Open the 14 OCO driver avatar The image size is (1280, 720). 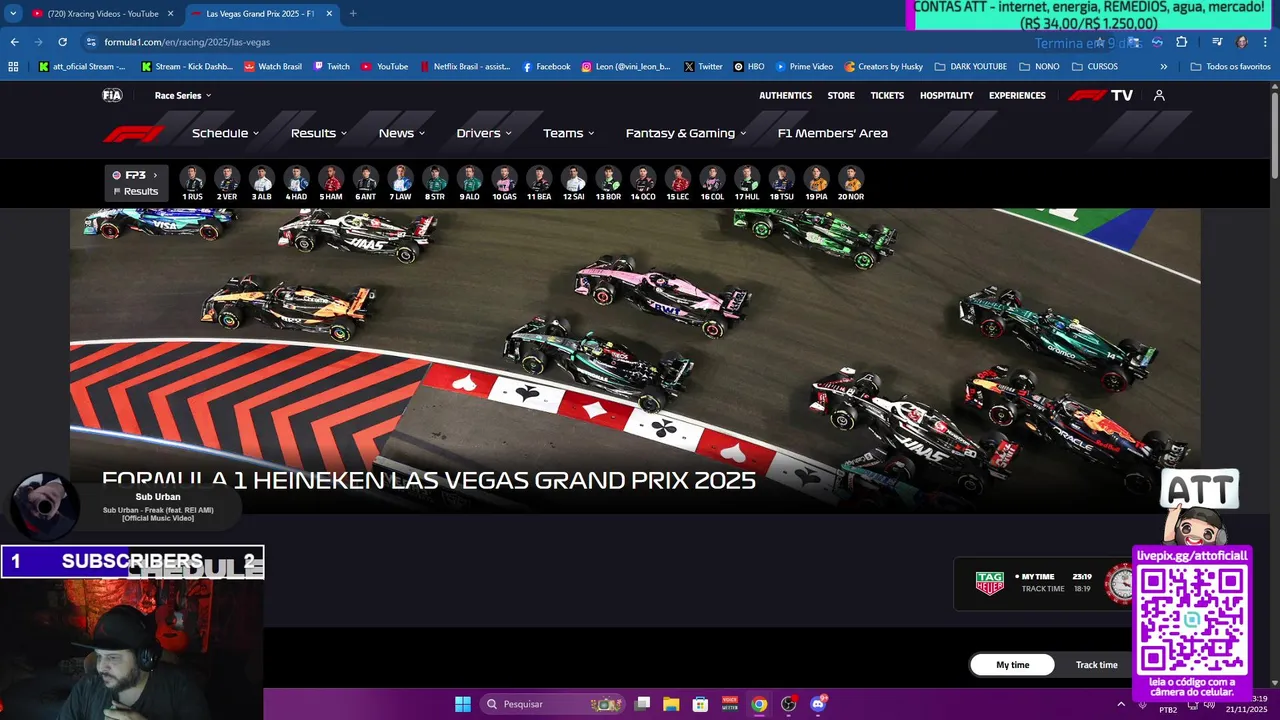click(x=643, y=183)
